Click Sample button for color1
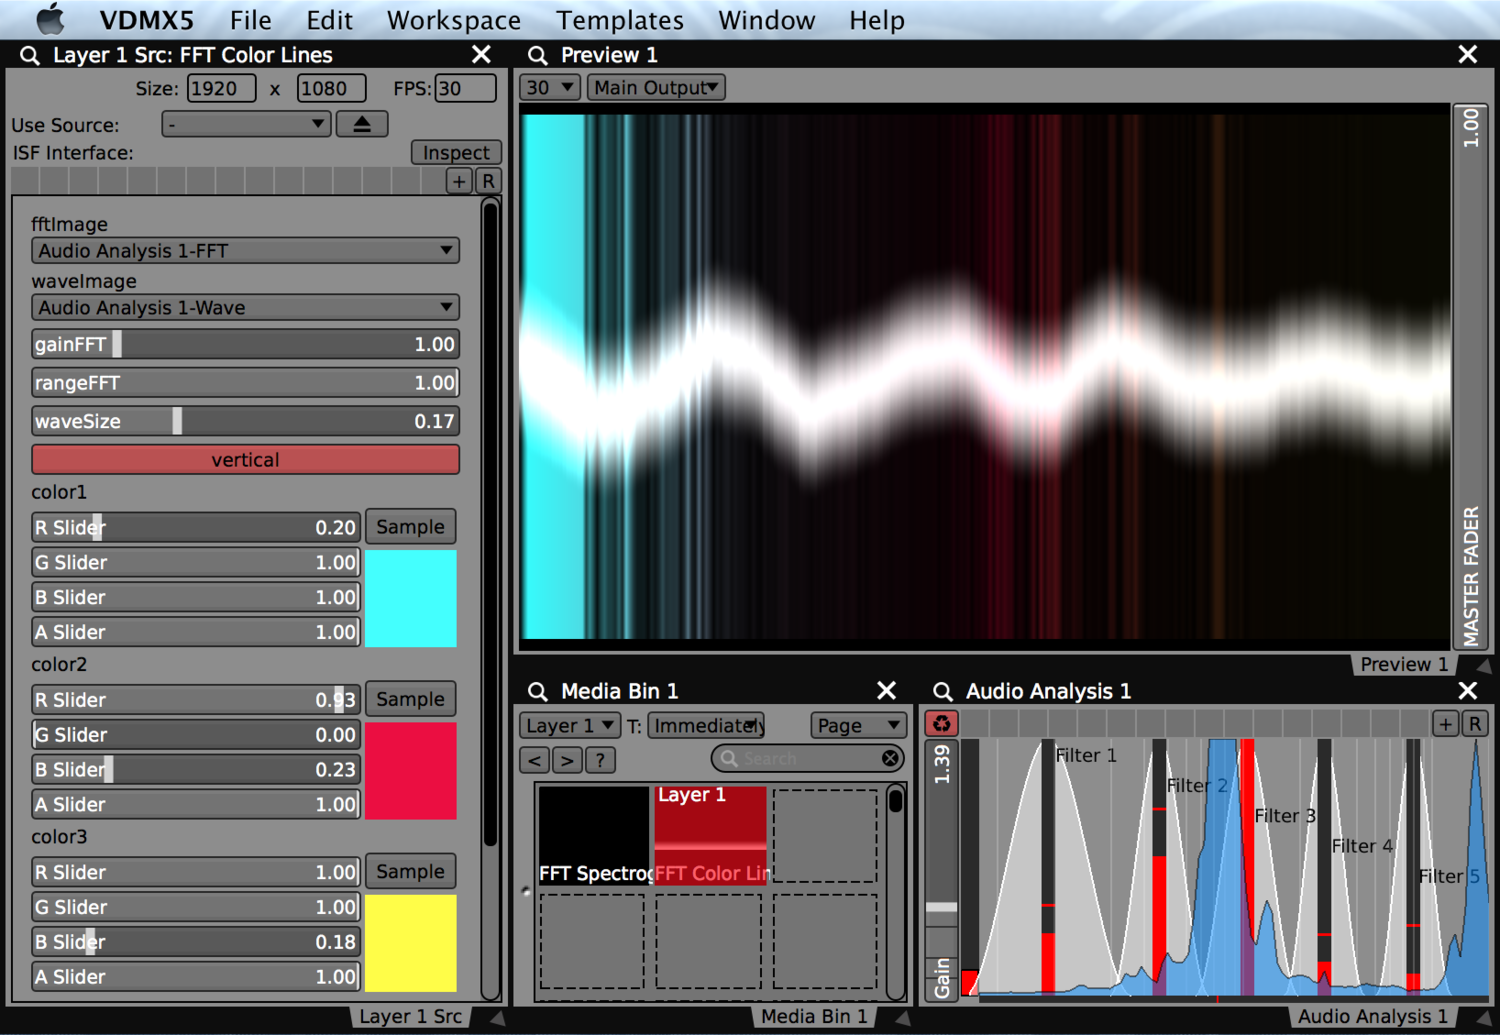 click(x=410, y=526)
